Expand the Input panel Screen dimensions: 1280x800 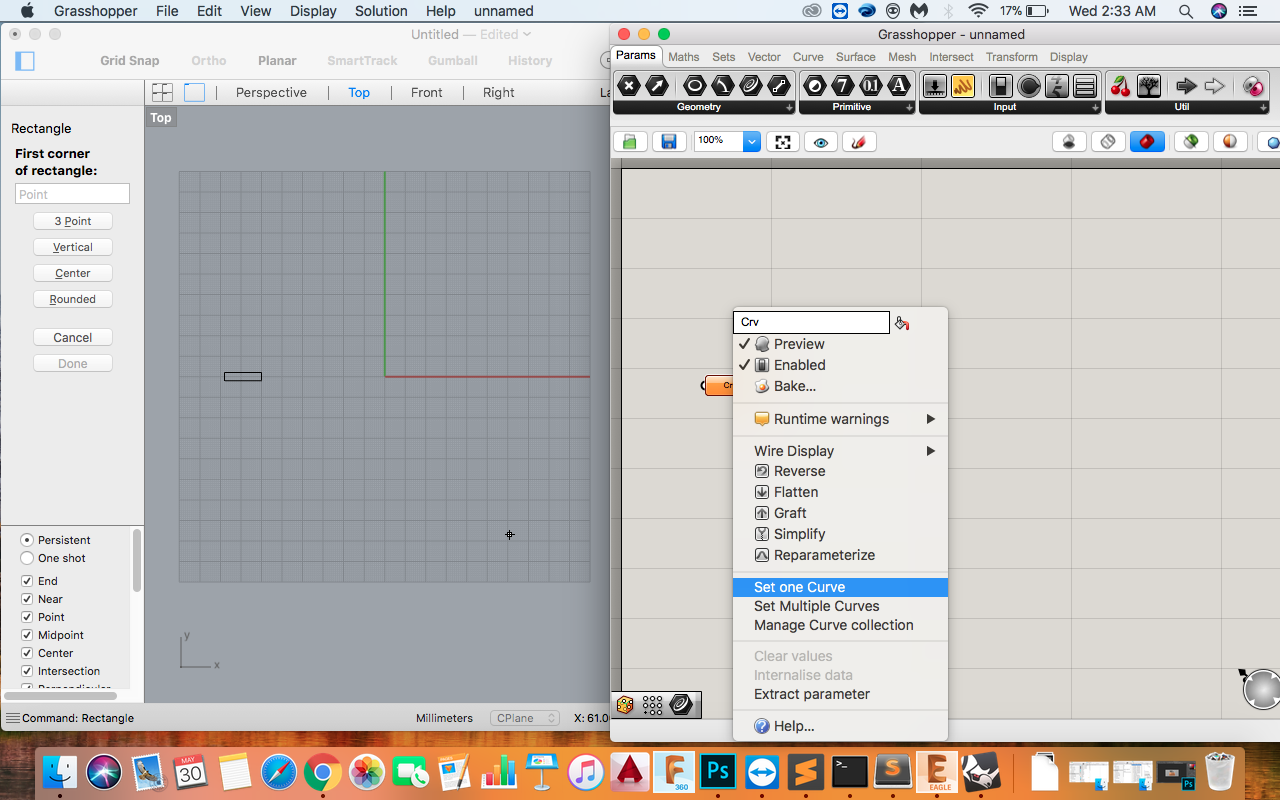pos(1095,107)
